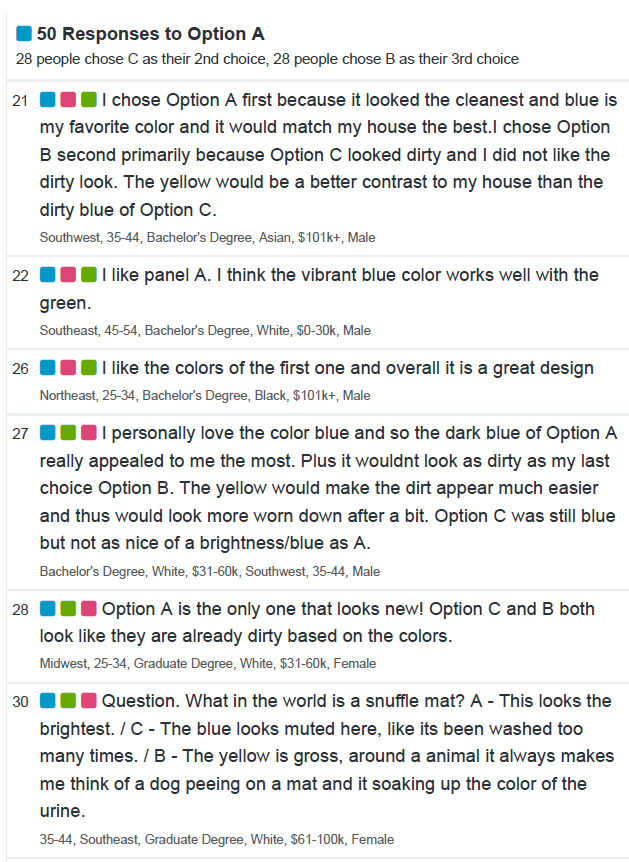Click the pink swatch in response 28
The width and height of the screenshot is (629, 862).
[89, 609]
